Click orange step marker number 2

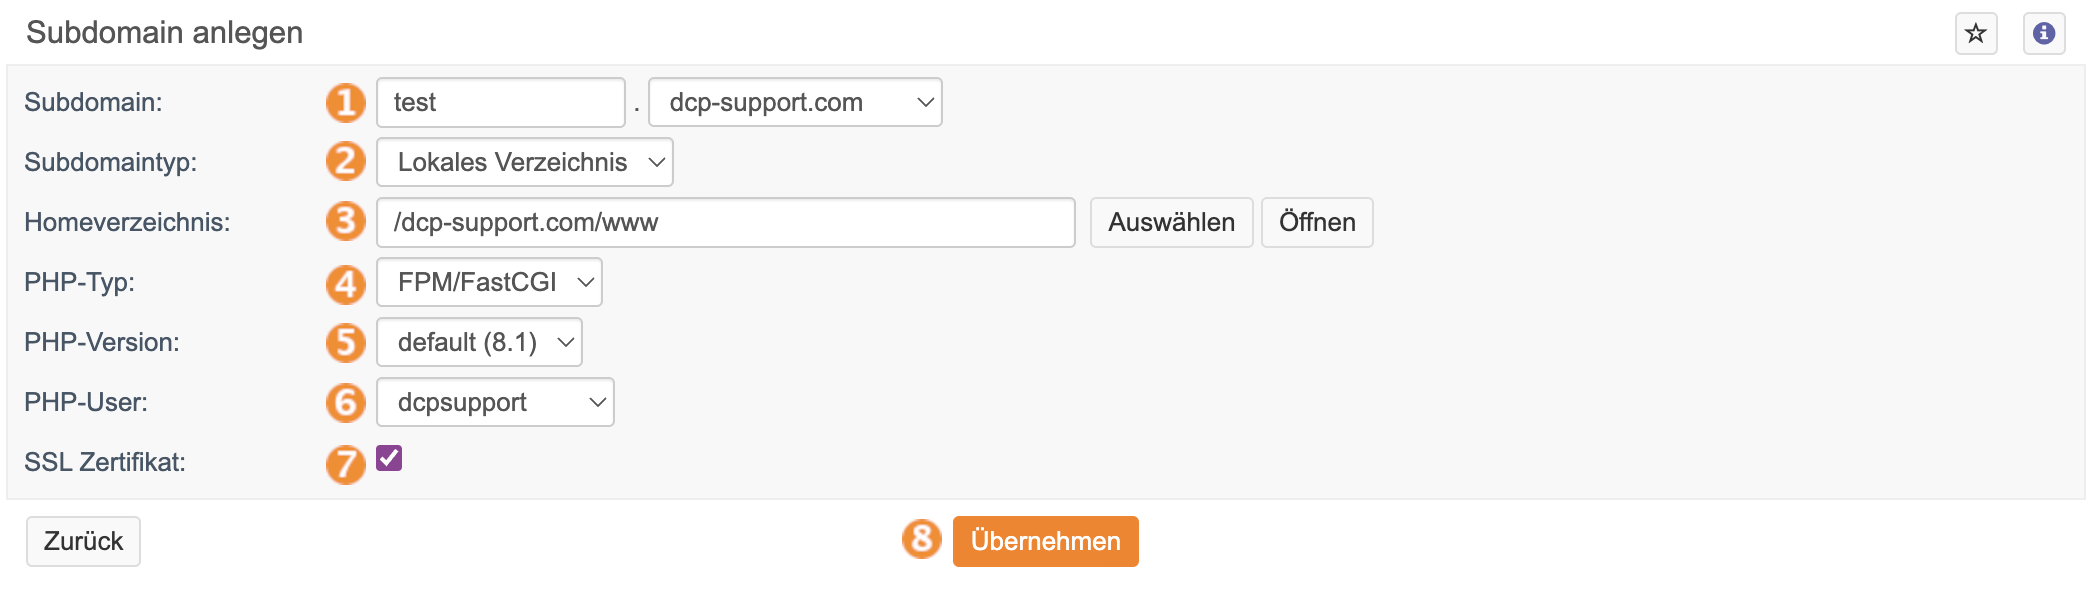pos(346,162)
